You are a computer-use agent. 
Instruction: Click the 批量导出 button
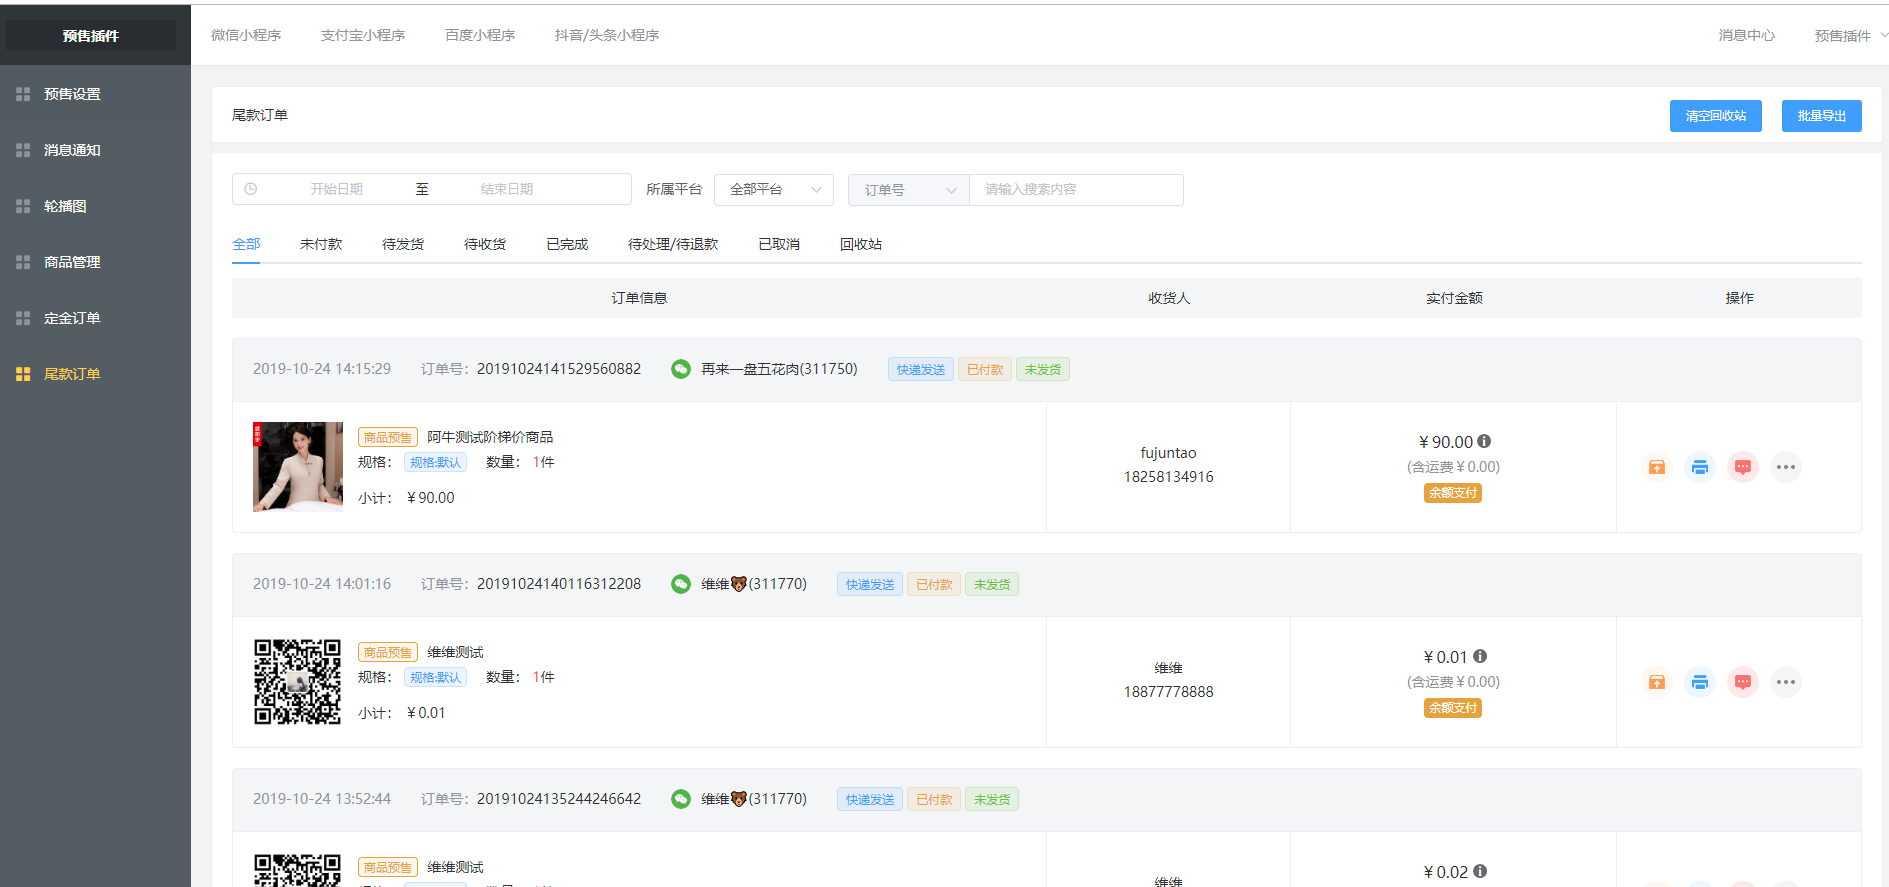click(x=1821, y=116)
